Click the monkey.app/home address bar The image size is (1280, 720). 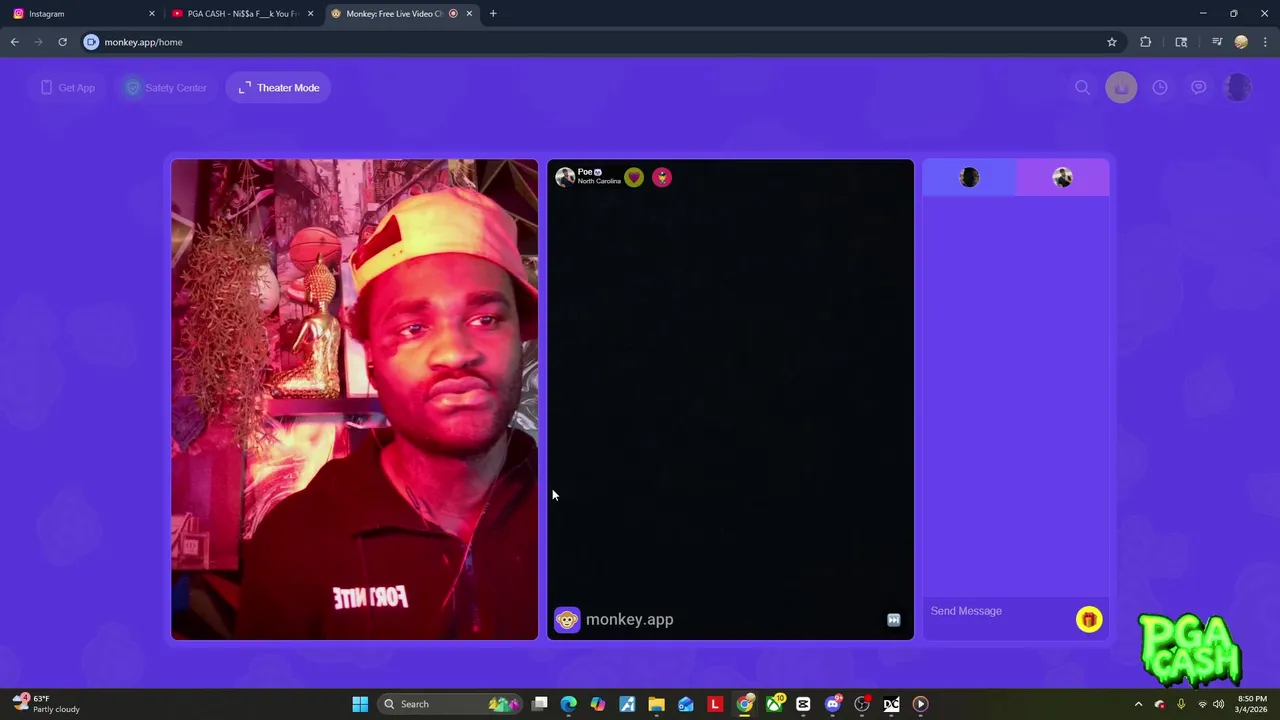[600, 42]
